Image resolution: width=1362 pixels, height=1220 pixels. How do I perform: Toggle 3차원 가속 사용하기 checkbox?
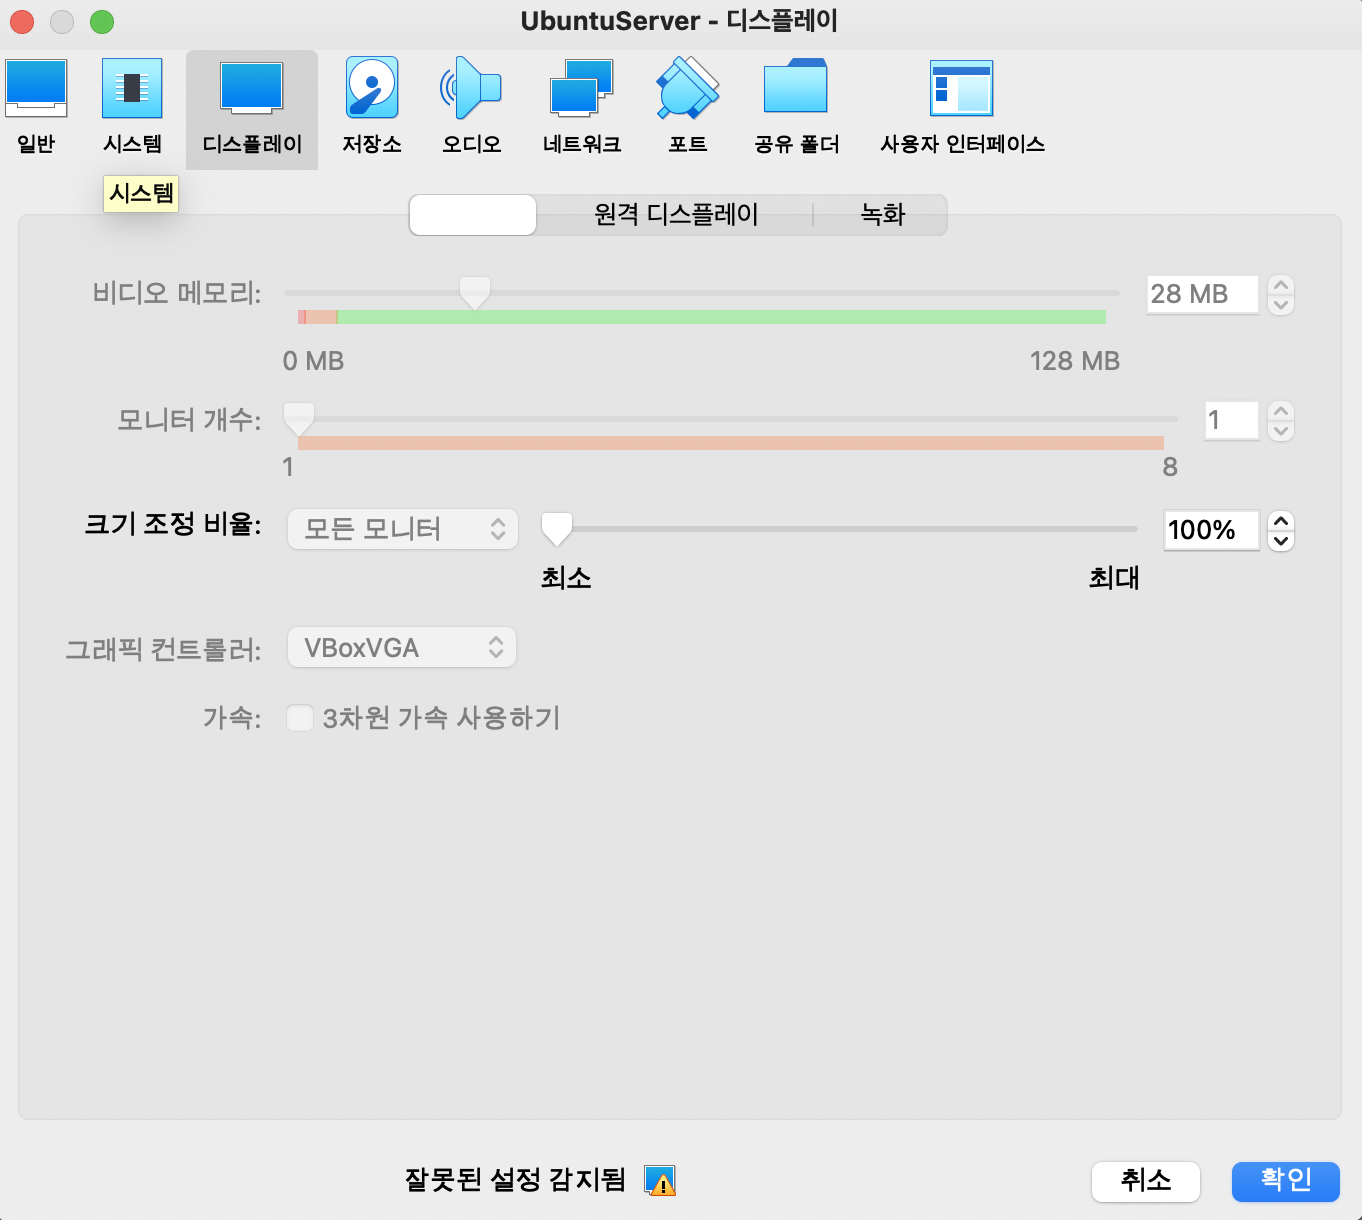[300, 718]
